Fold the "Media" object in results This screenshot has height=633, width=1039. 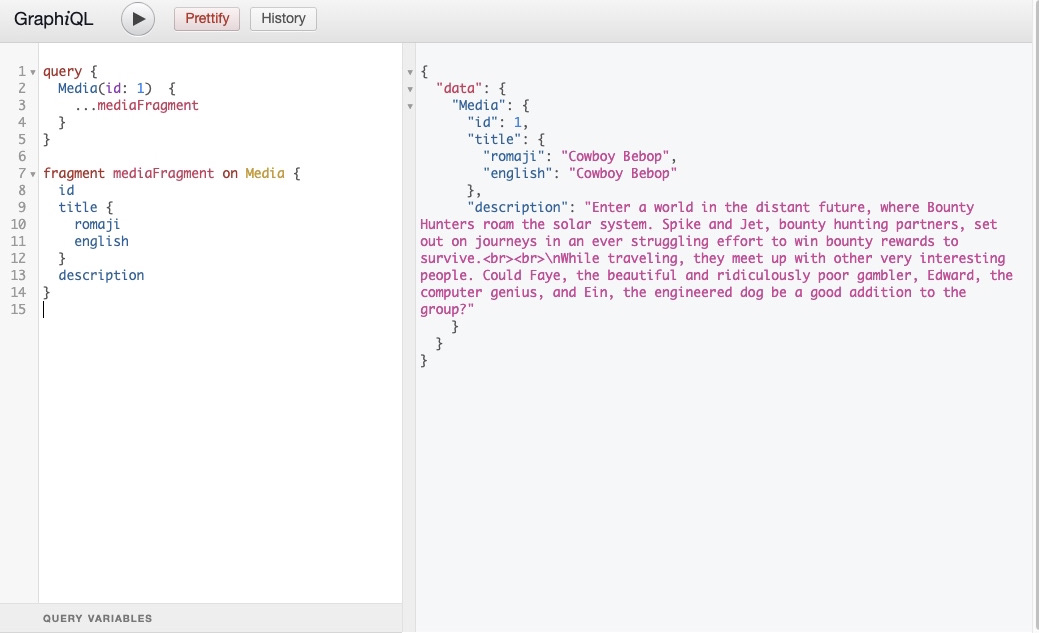coord(410,106)
